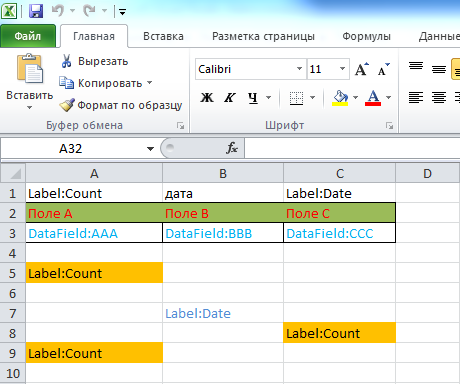The height and width of the screenshot is (384, 460).
Task: Cut selection with Вырезать
Action: 94,61
